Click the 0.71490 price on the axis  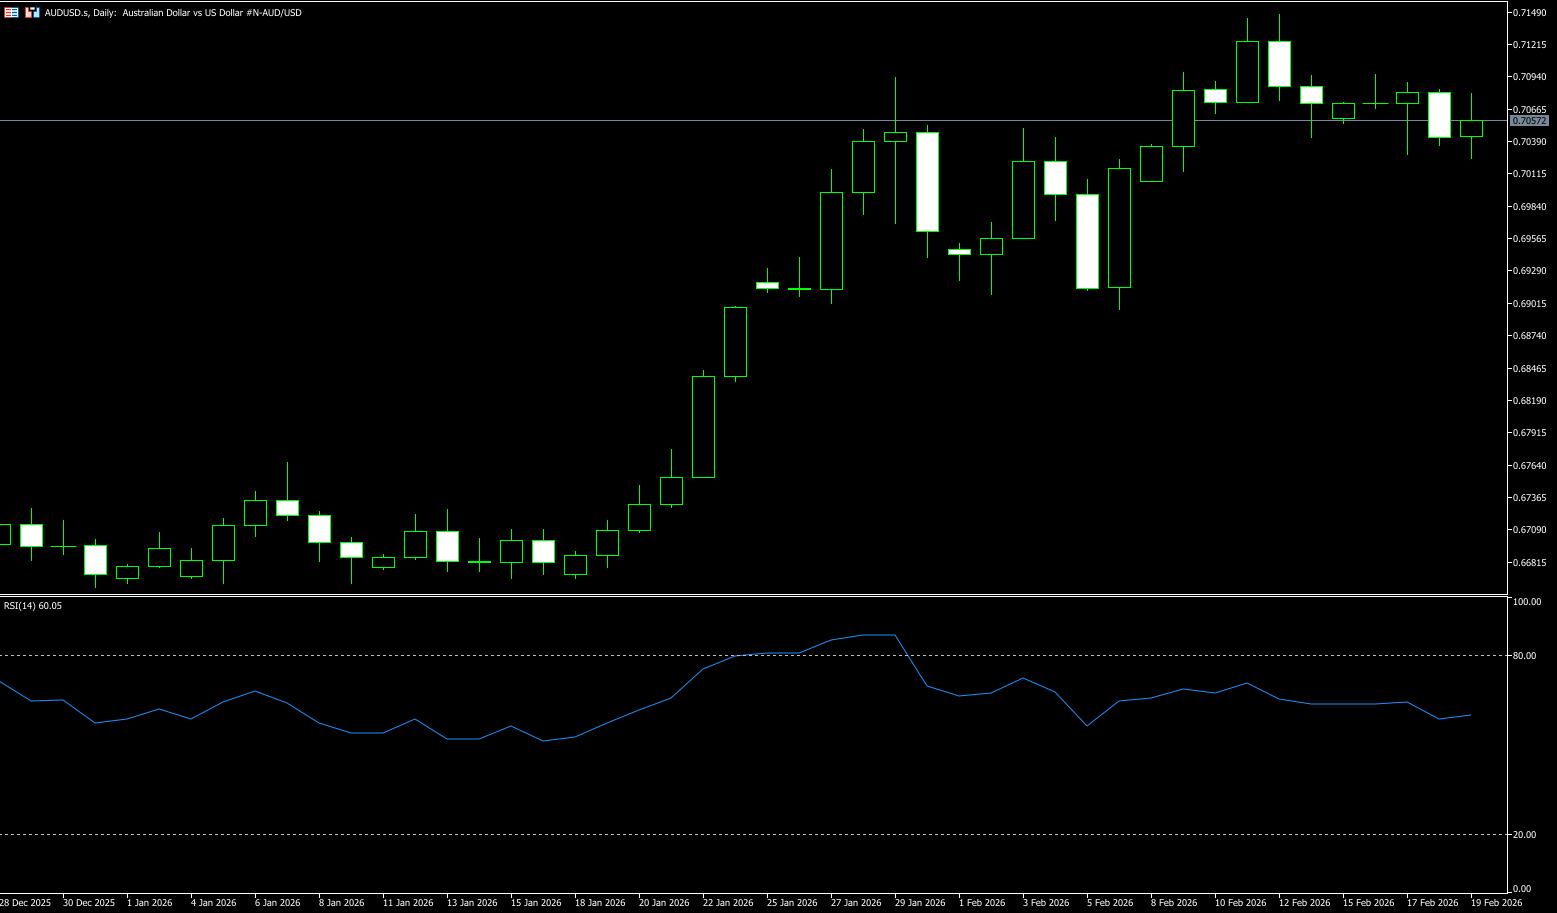pos(1531,12)
